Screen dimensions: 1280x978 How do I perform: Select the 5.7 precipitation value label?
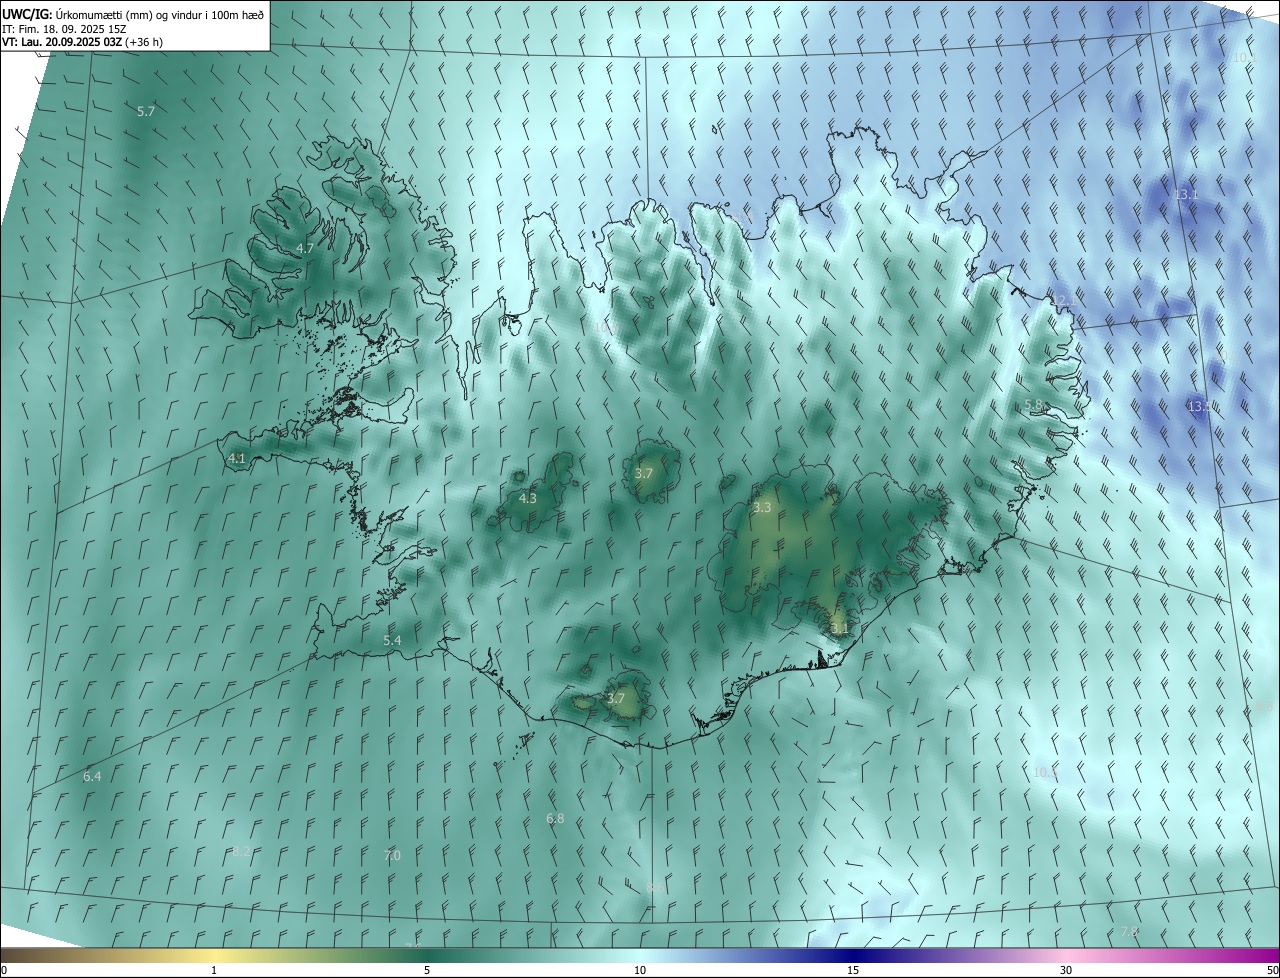(x=146, y=111)
